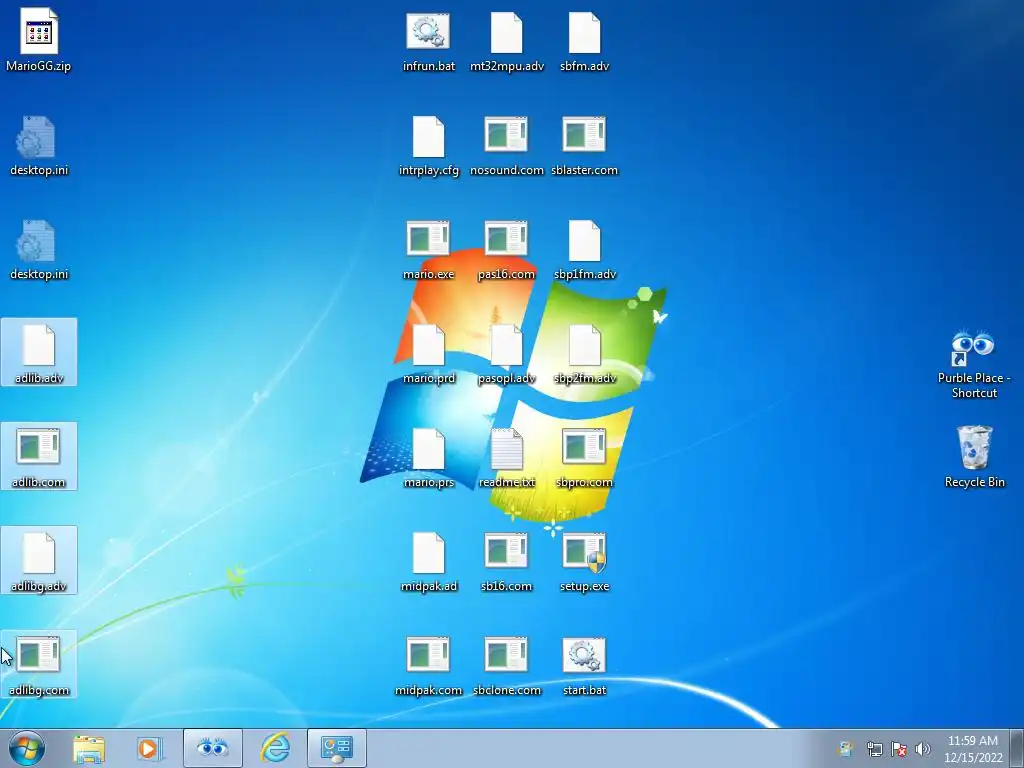Open Windows Explorer from the taskbar
This screenshot has height=768, width=1024.
pos(89,748)
